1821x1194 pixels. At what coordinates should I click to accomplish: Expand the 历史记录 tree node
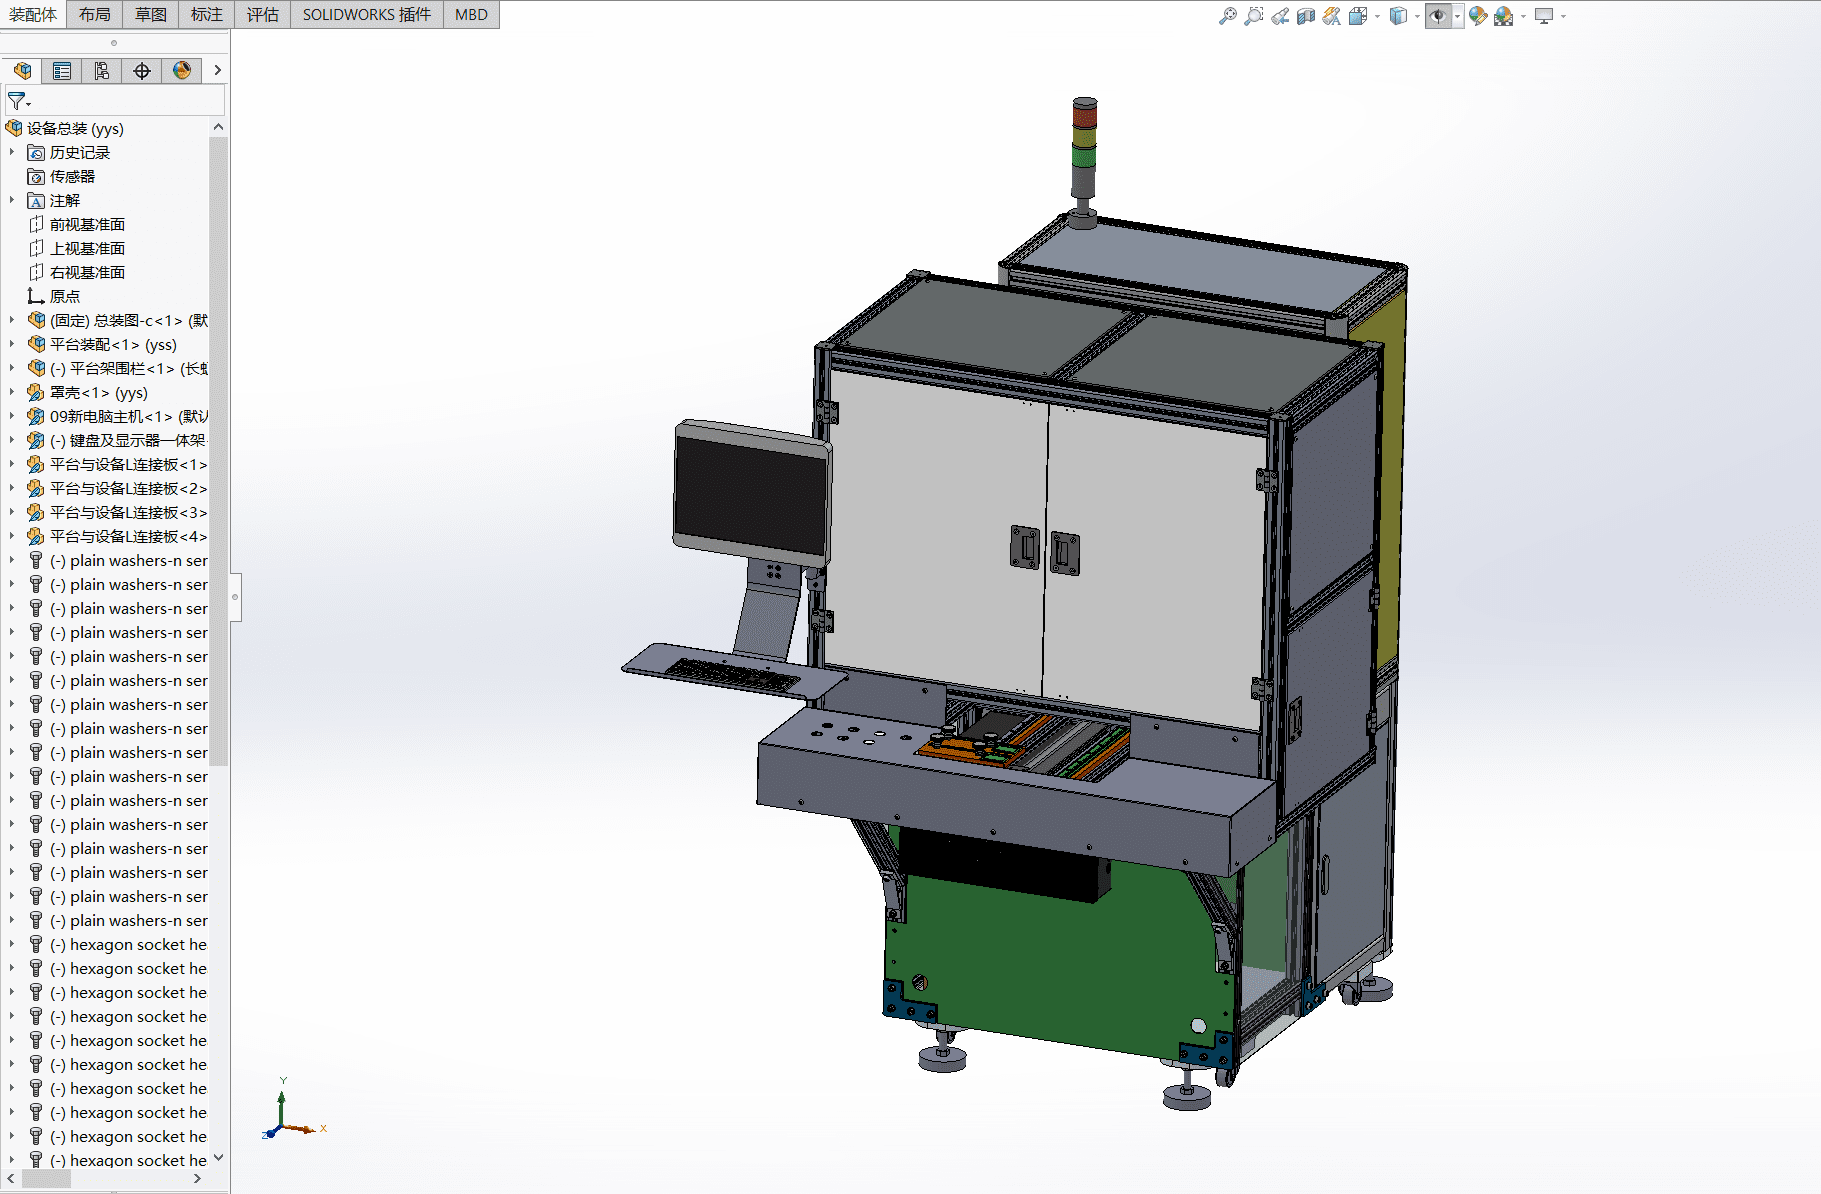point(12,153)
